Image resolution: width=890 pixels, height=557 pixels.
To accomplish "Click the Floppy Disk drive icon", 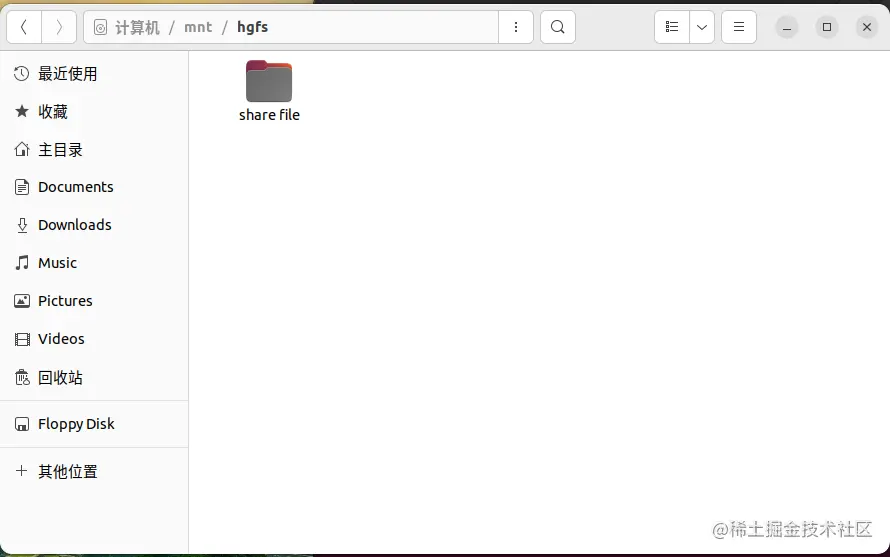I will pyautogui.click(x=22, y=424).
